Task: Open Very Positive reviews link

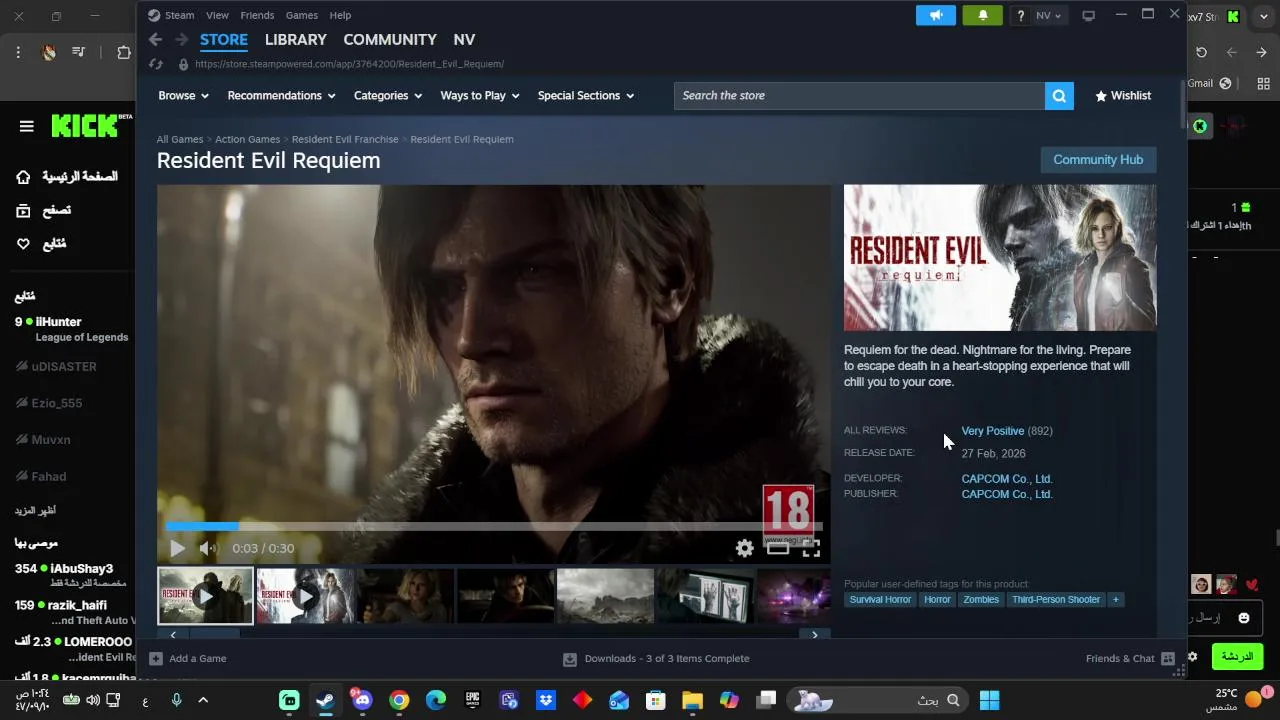Action: (x=992, y=431)
